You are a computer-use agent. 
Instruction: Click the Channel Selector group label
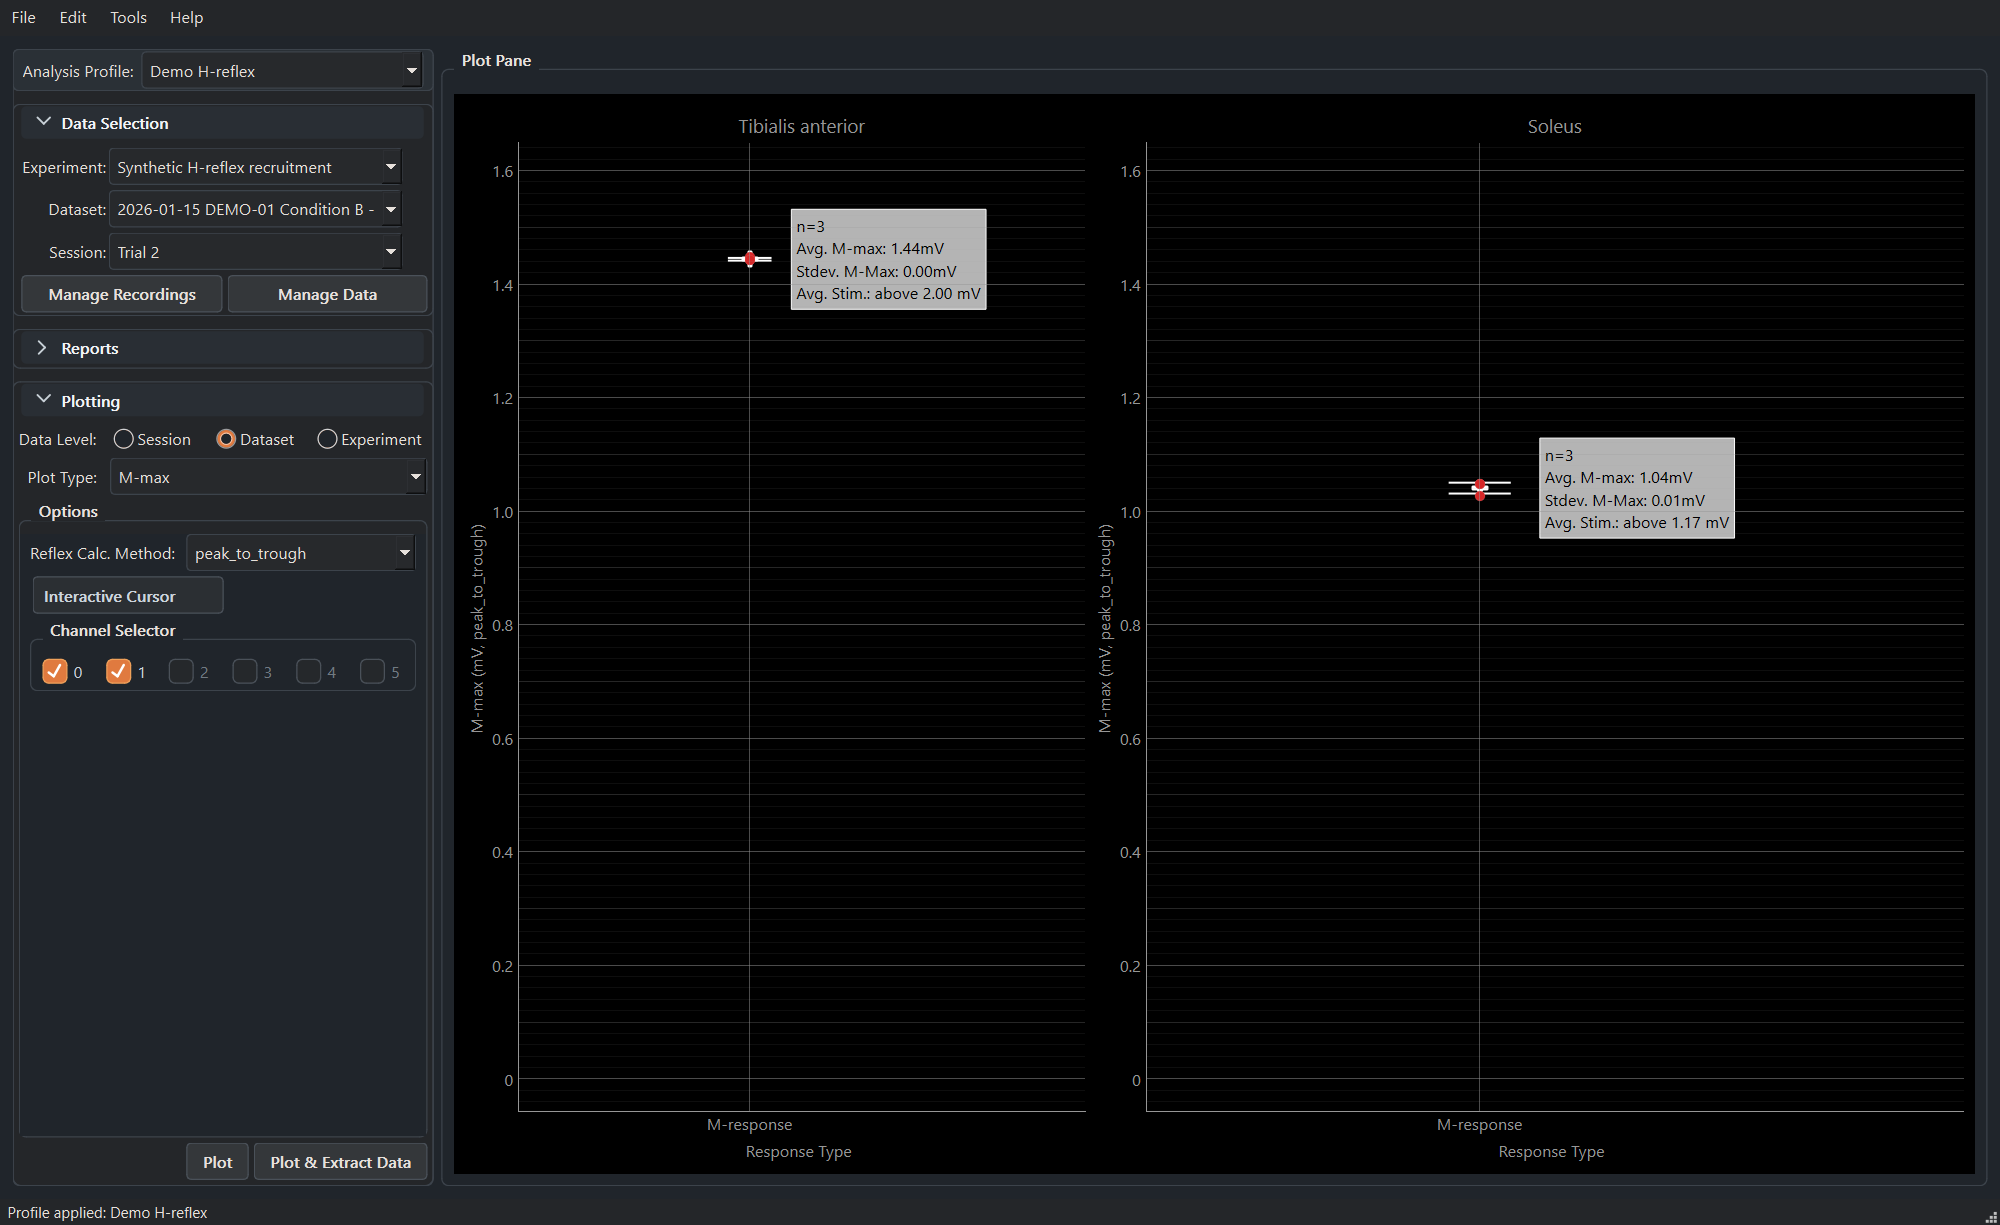(x=112, y=630)
